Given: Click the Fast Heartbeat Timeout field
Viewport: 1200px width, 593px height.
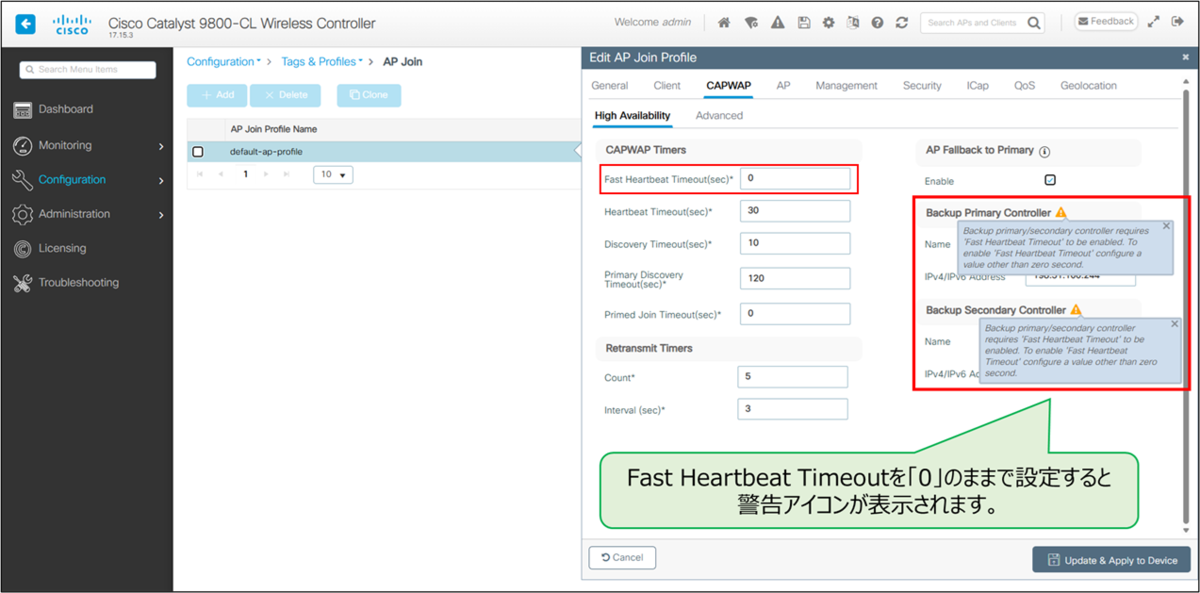Looking at the screenshot, I should tap(795, 178).
